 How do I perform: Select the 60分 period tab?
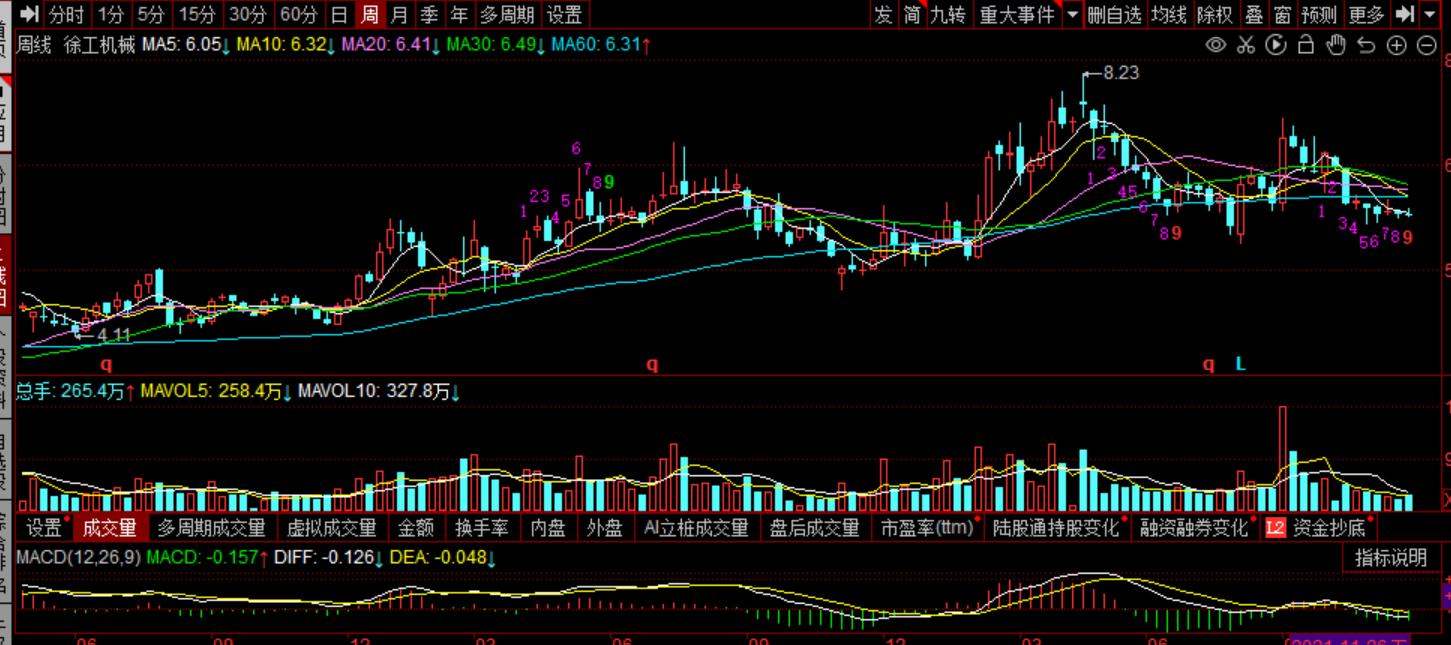point(299,14)
